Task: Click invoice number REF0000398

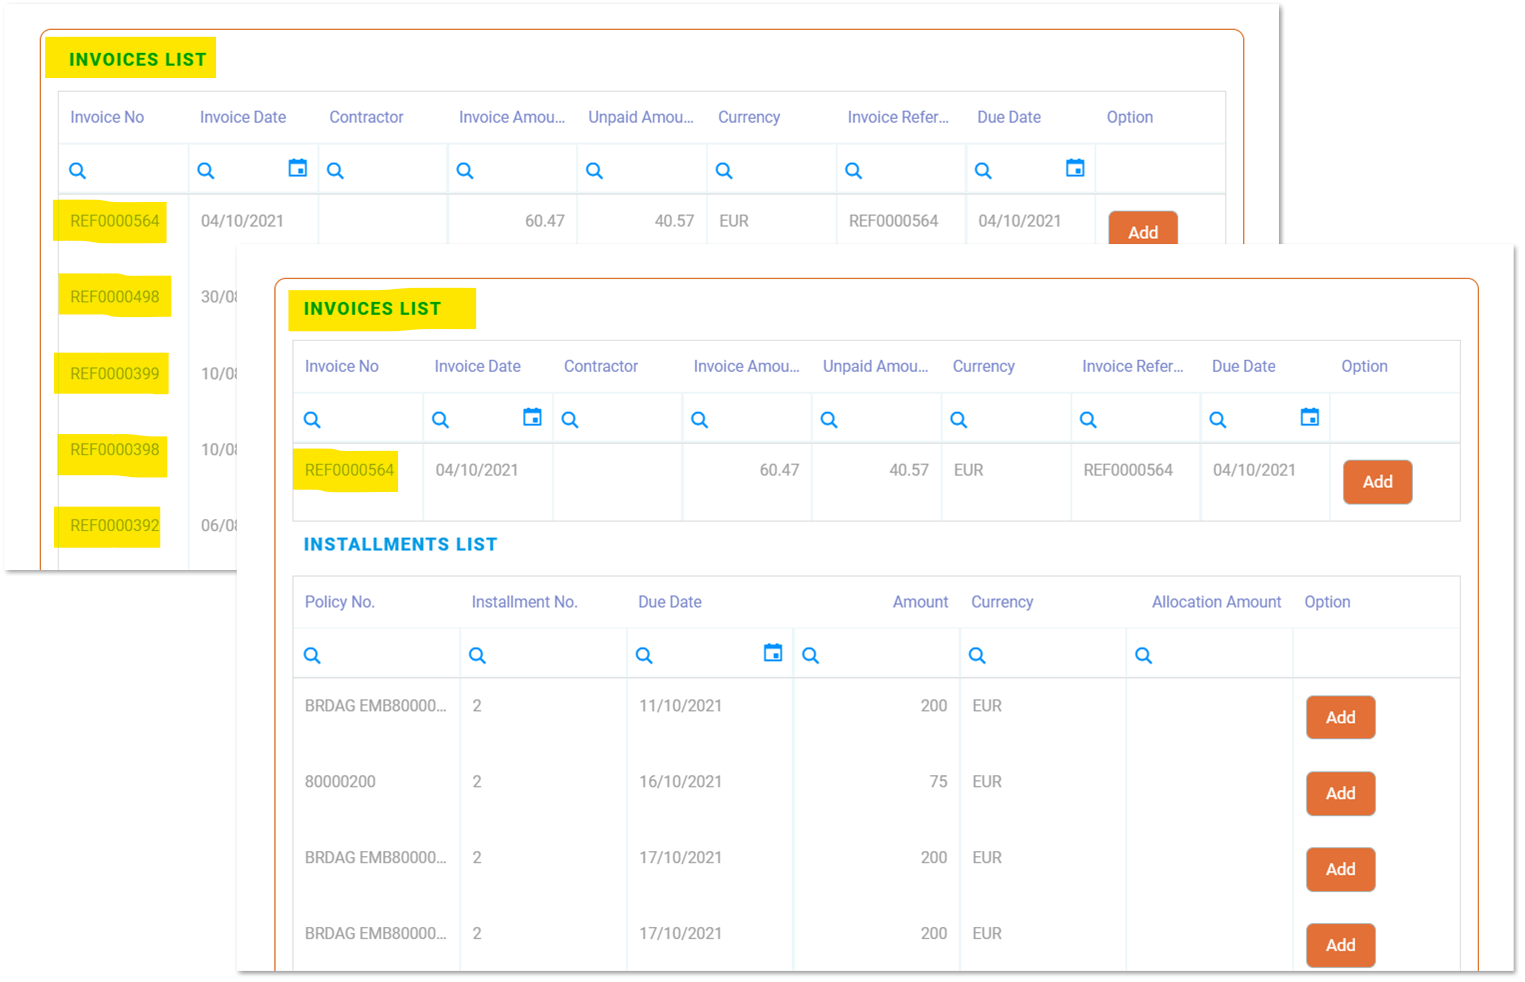Action: click(114, 450)
